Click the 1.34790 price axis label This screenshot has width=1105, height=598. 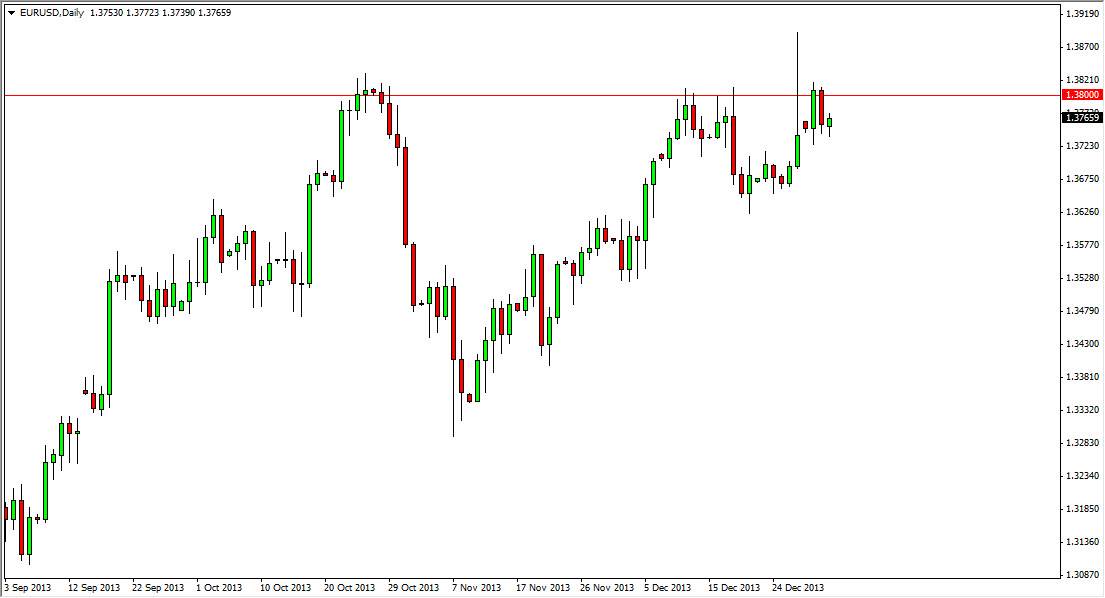(x=1082, y=311)
